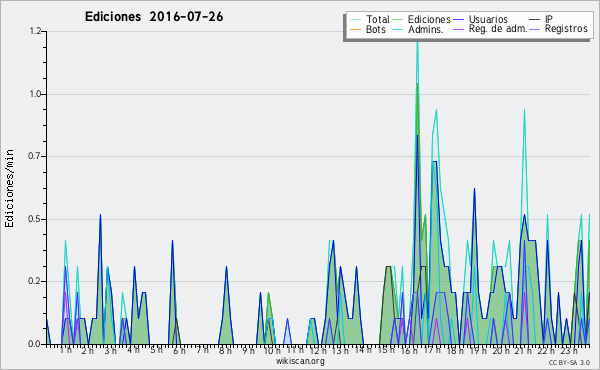Click the 12 h tick label
This screenshot has height=370, width=600.
tap(318, 350)
